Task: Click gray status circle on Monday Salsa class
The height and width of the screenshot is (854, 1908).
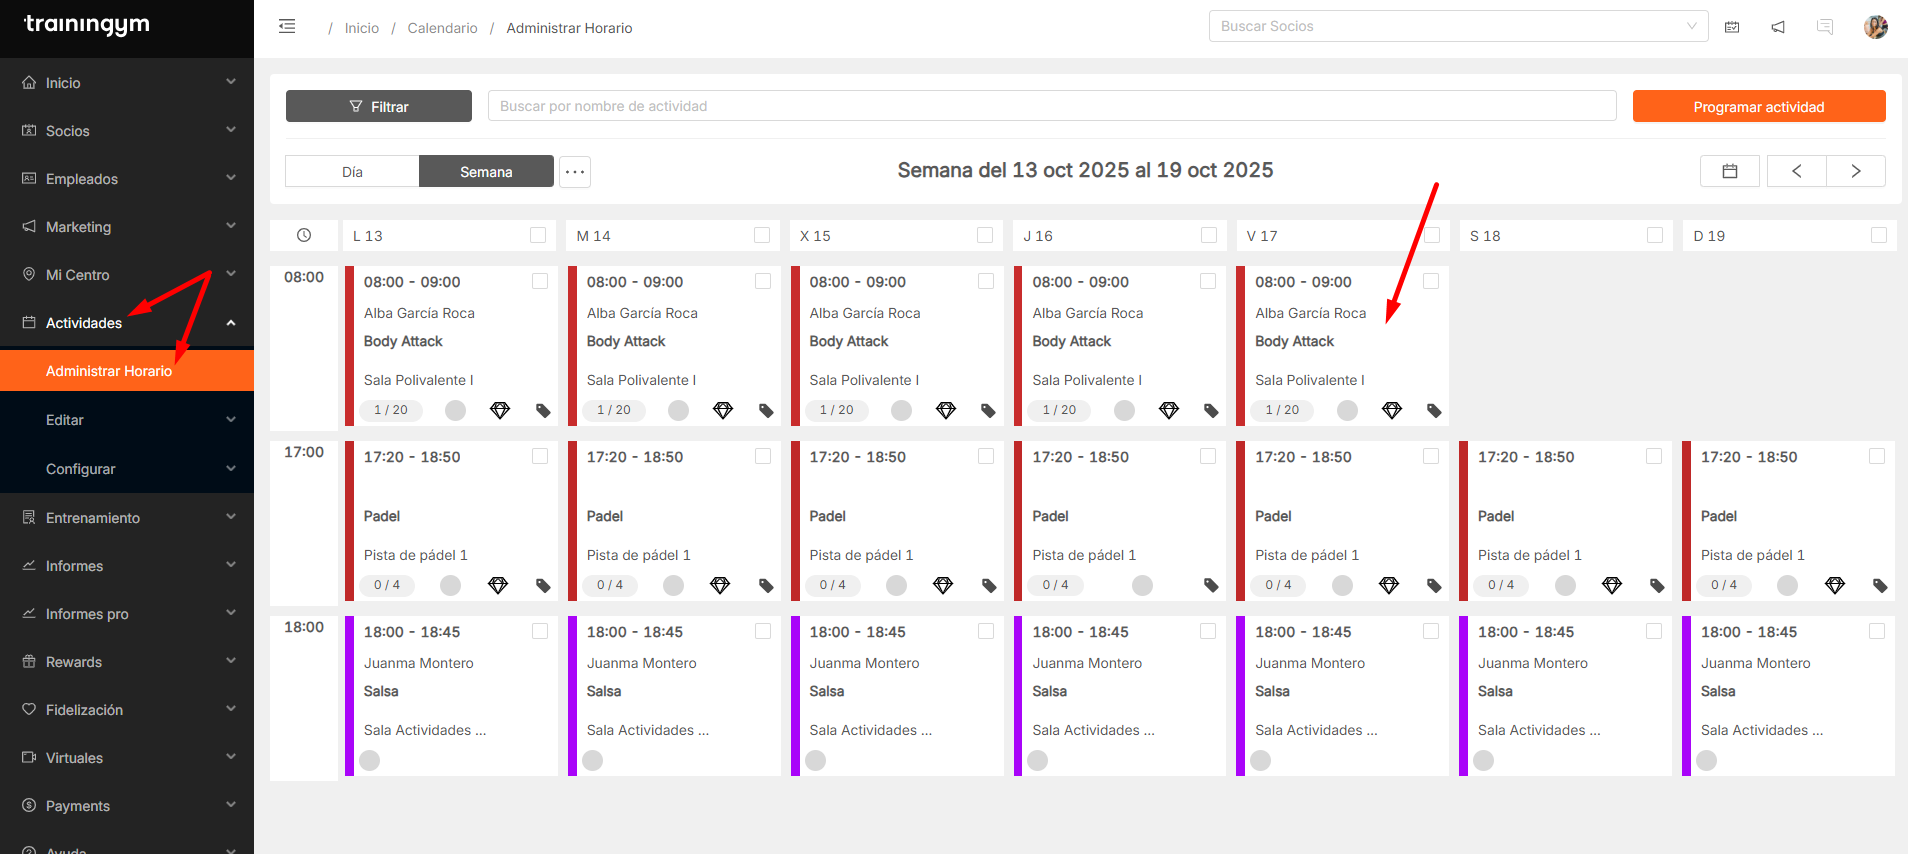Action: click(x=370, y=760)
